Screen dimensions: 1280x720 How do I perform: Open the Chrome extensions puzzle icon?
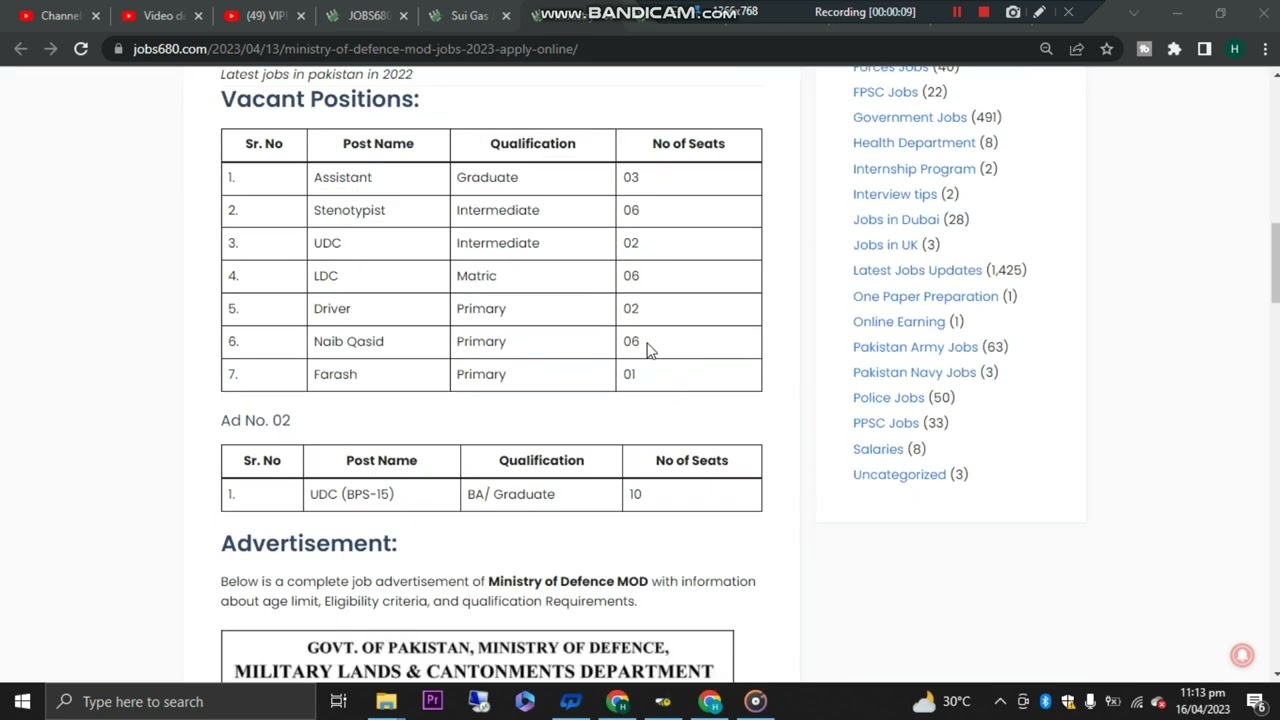click(1174, 49)
